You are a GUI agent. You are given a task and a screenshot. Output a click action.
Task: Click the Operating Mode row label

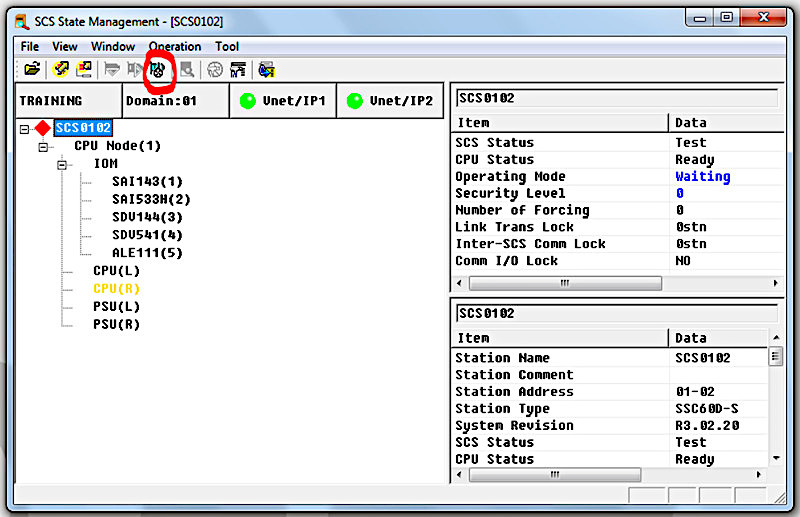click(510, 177)
